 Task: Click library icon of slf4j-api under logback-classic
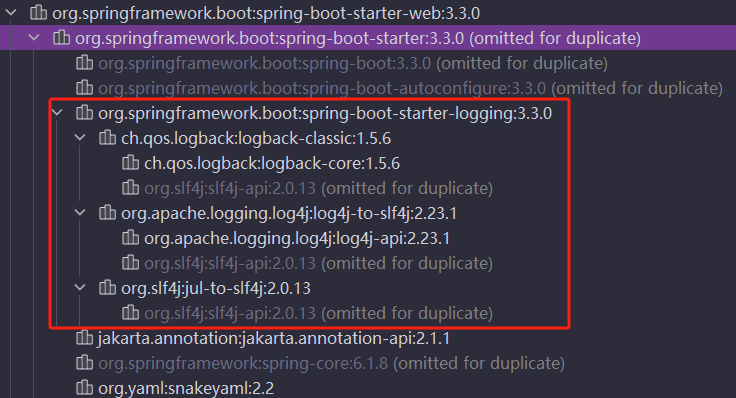(x=130, y=188)
